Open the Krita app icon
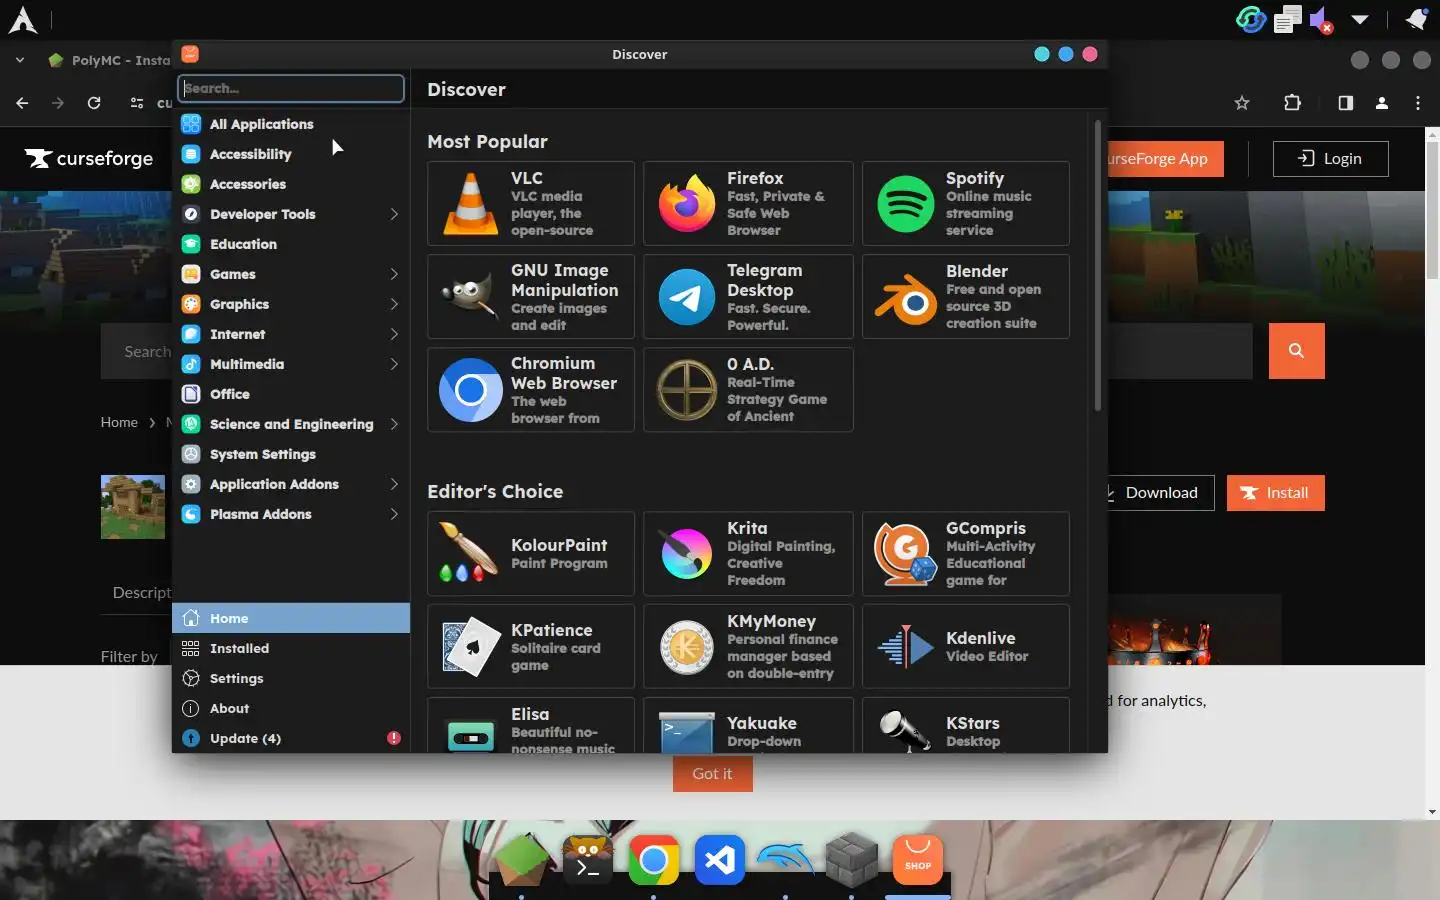The image size is (1440, 900). coord(687,554)
